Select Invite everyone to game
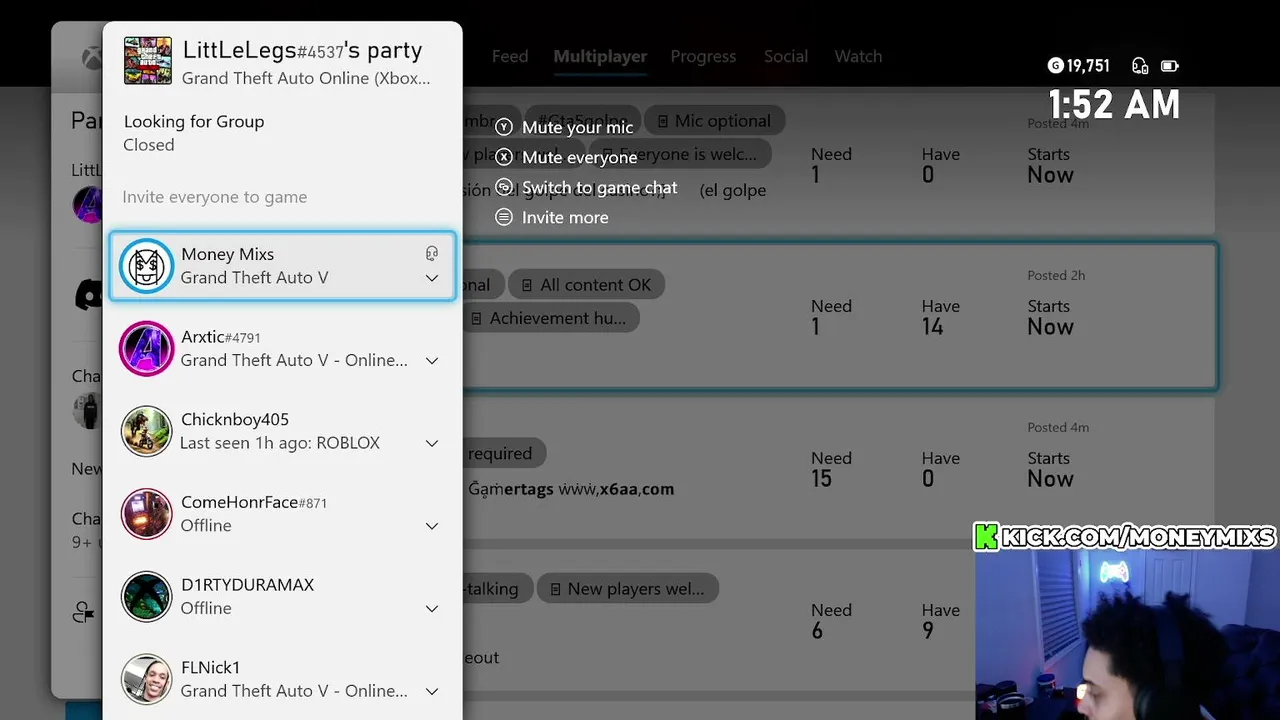Viewport: 1280px width, 720px height. tap(215, 197)
